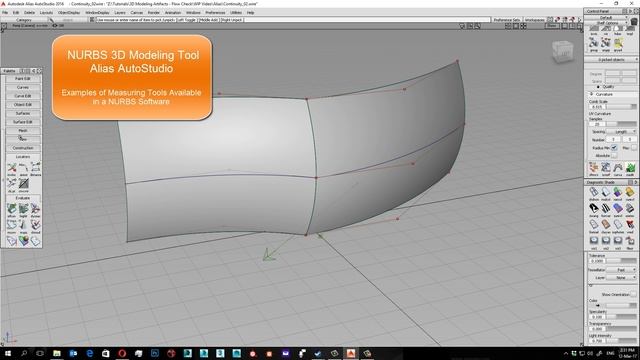Open the Category dropdown in the top bar
The height and width of the screenshot is (360, 640).
coord(24,20)
